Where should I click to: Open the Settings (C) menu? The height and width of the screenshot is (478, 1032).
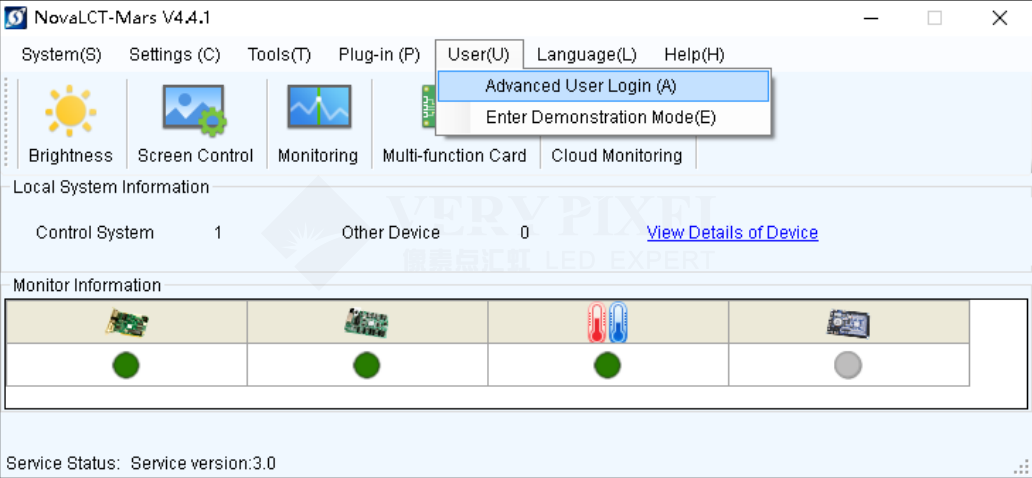point(174,55)
